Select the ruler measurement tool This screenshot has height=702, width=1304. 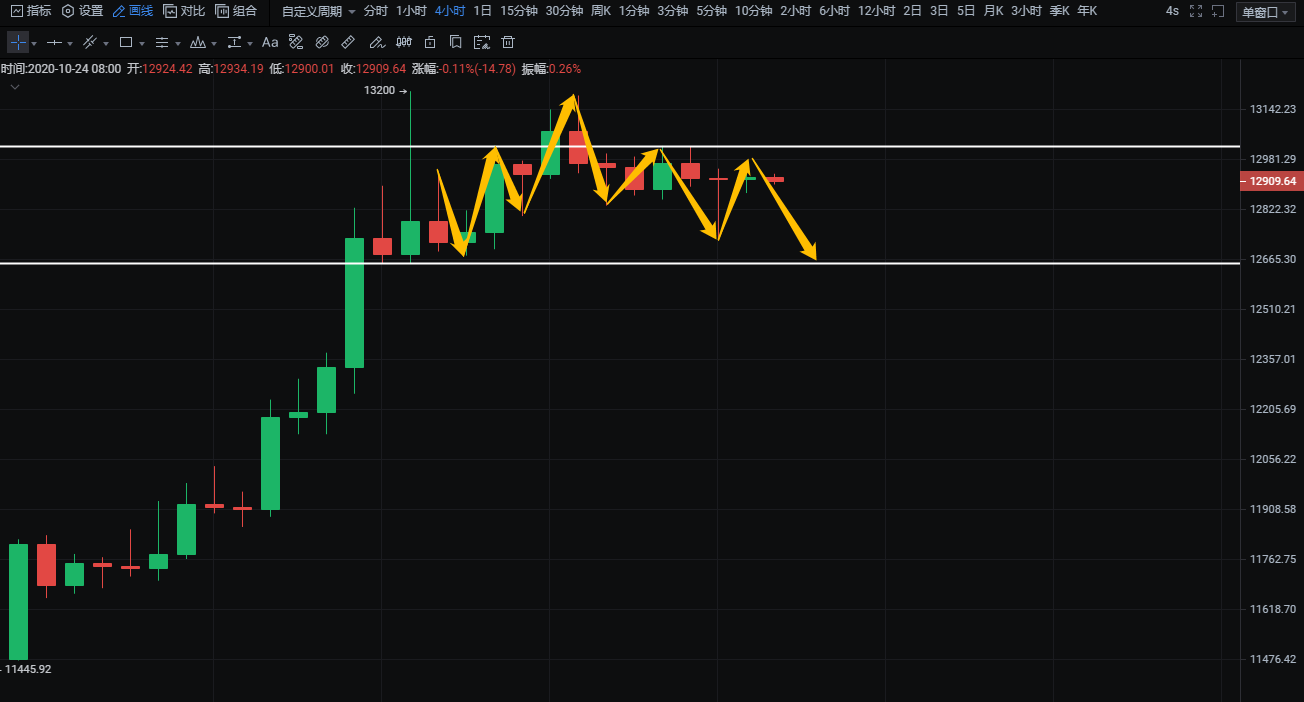348,43
